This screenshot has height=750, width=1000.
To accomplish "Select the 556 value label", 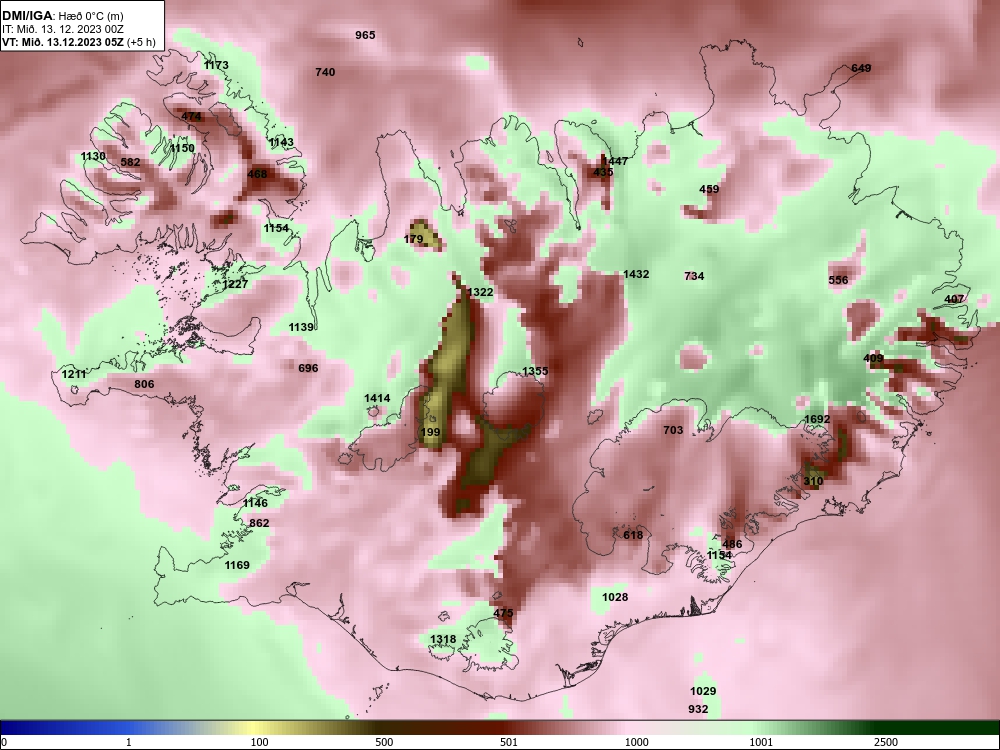I will click(x=839, y=280).
